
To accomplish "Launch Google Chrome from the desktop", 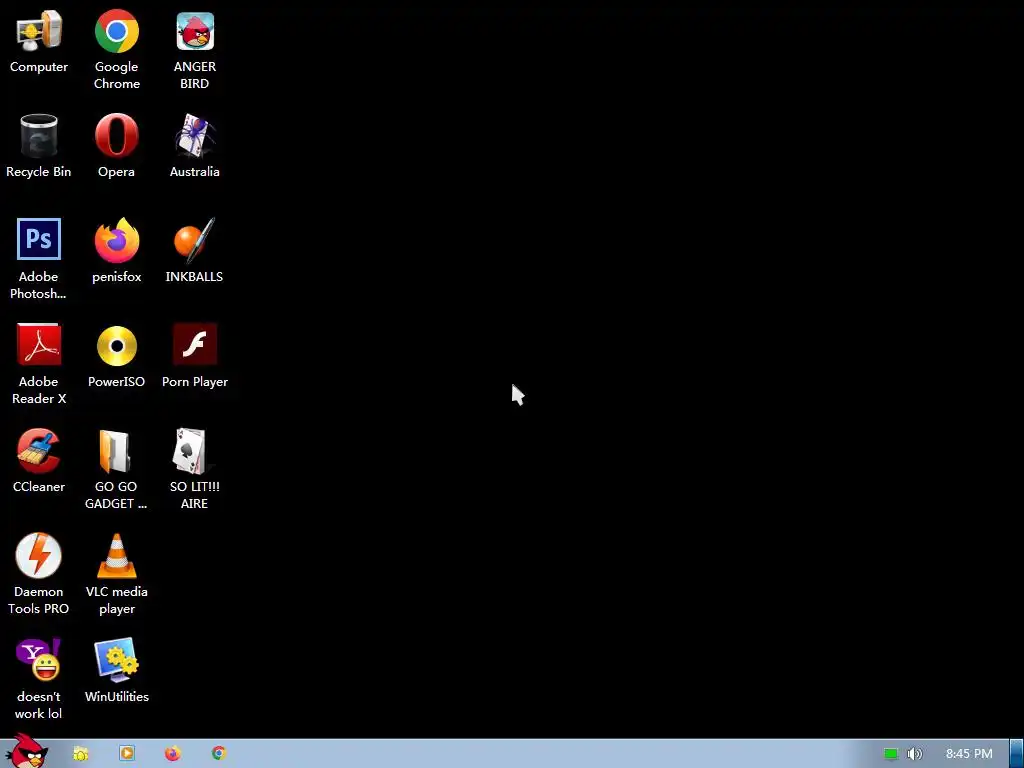I will click(x=116, y=50).
